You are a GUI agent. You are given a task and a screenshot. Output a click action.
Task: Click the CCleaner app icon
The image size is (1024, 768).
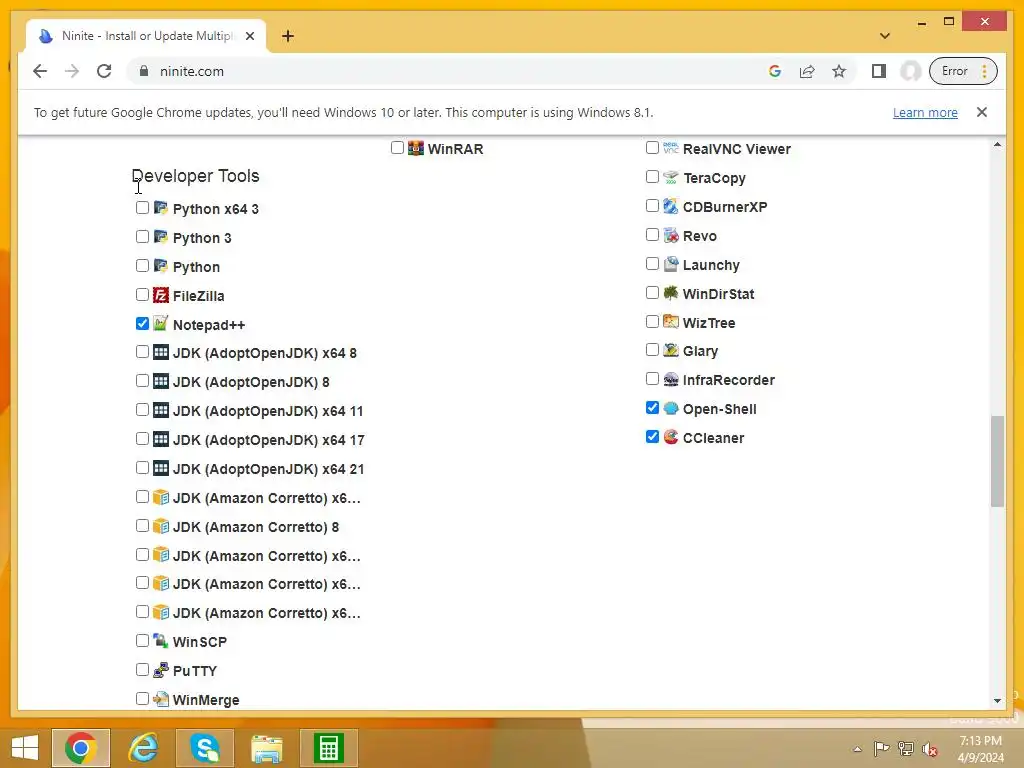click(x=671, y=438)
